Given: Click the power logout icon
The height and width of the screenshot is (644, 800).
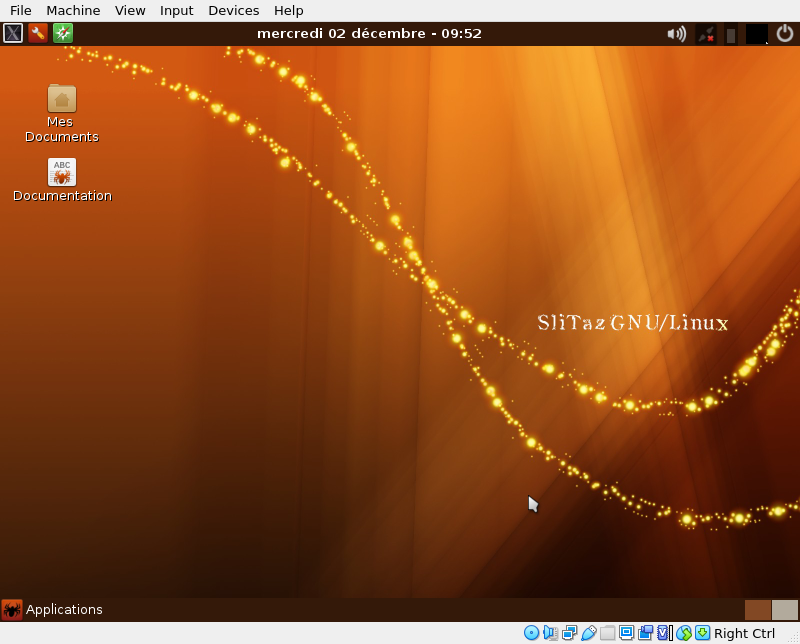Looking at the screenshot, I should click(x=785, y=34).
